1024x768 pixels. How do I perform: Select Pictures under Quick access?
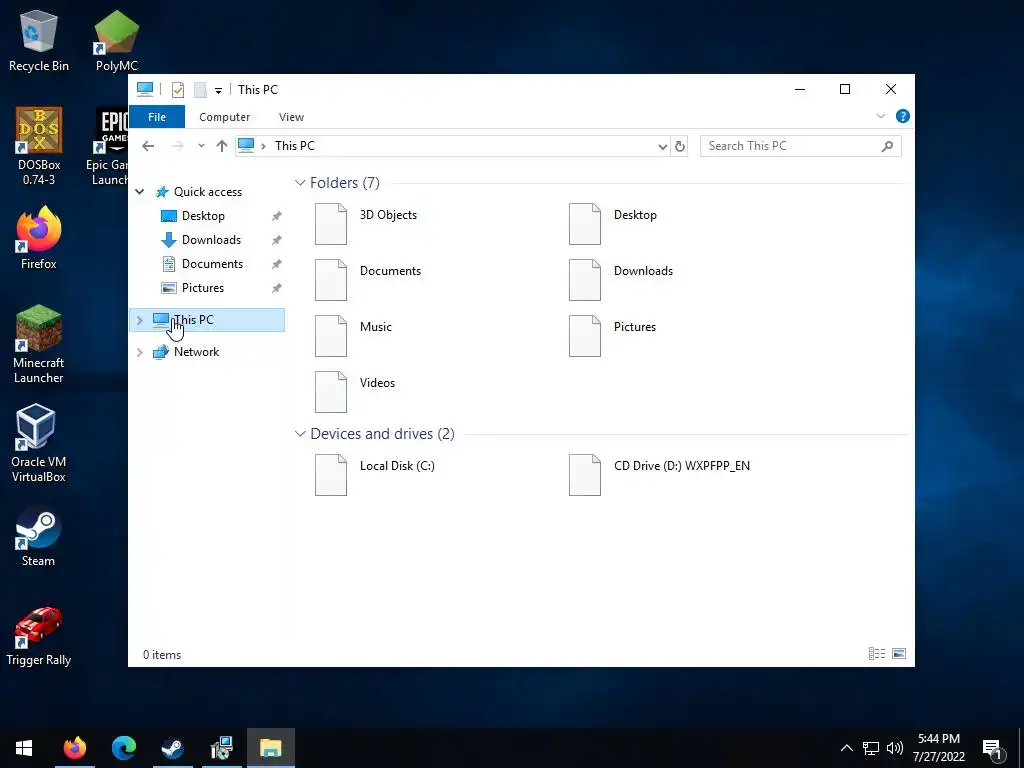pos(202,288)
